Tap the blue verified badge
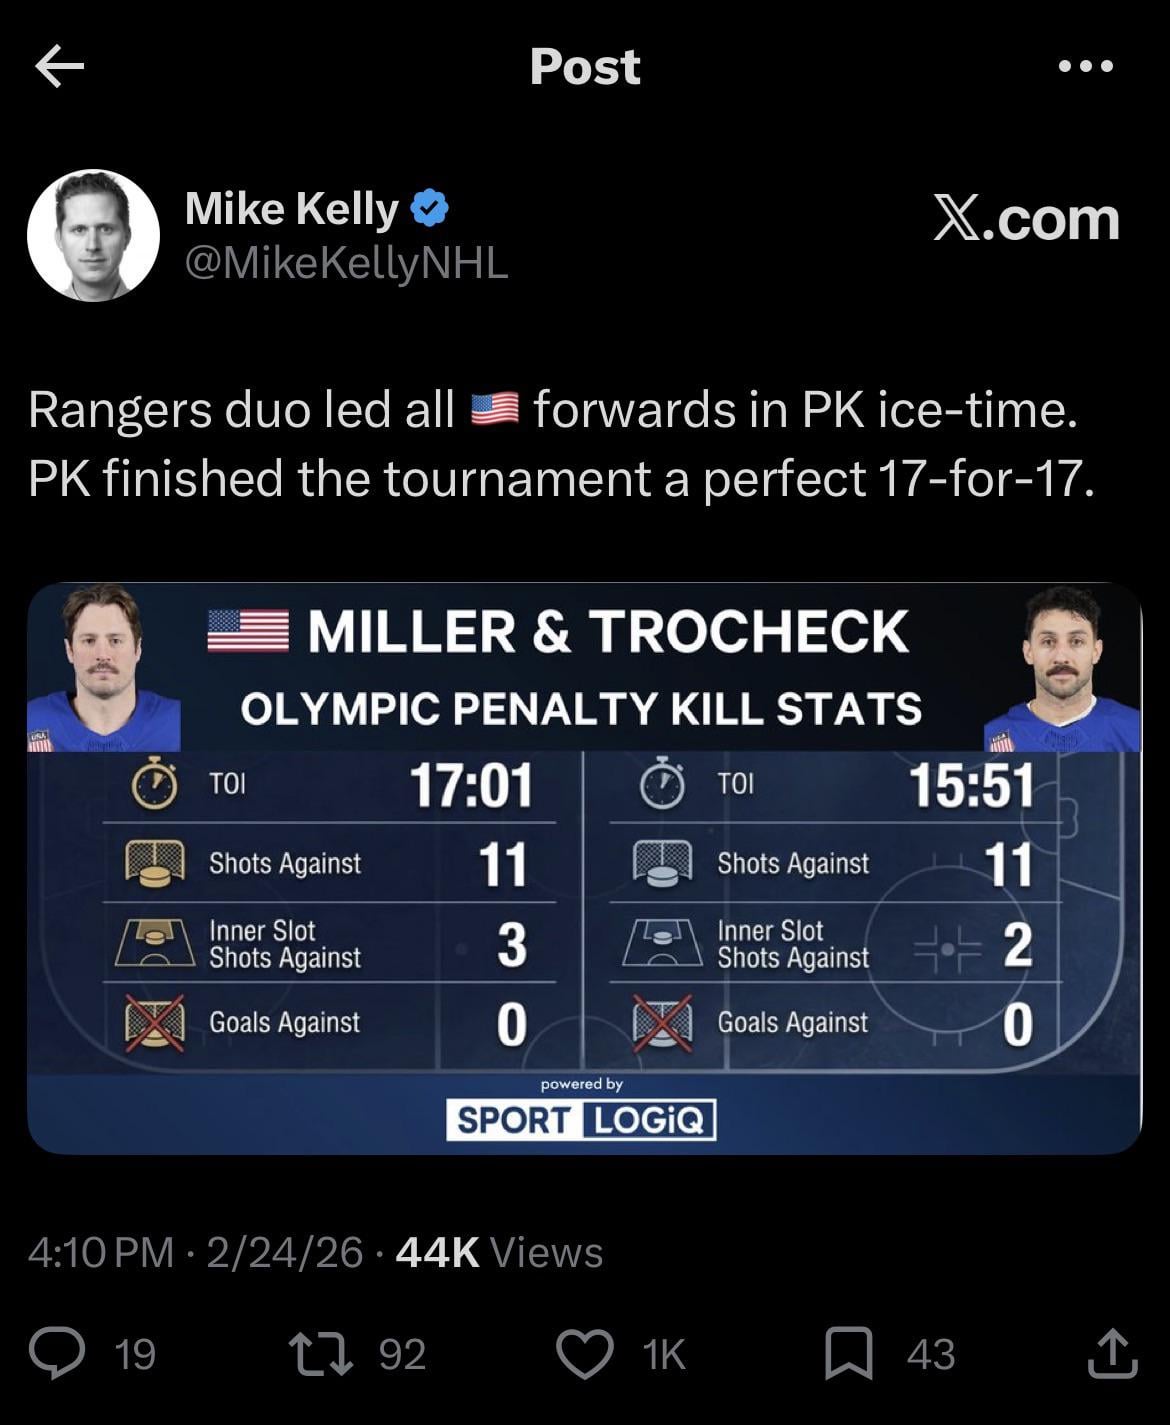This screenshot has width=1170, height=1425. (431, 208)
